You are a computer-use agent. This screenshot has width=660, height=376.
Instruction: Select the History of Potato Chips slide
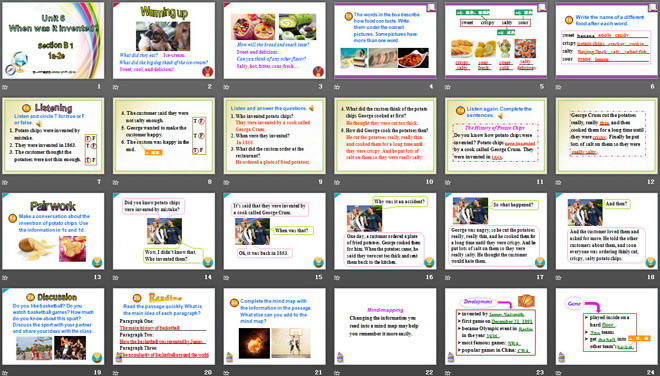[496, 136]
